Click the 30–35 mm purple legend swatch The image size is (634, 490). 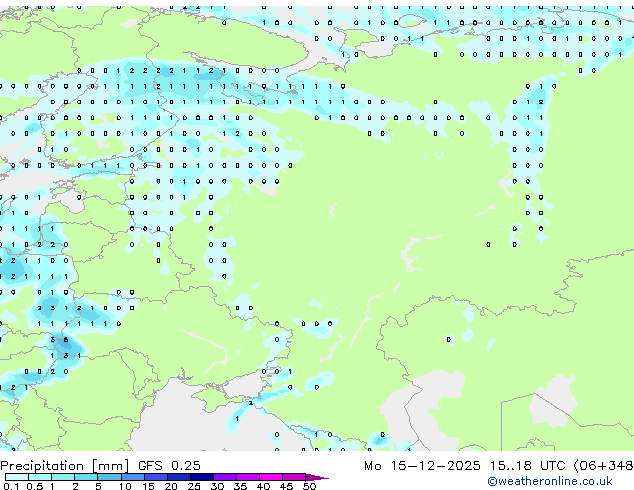[225, 477]
